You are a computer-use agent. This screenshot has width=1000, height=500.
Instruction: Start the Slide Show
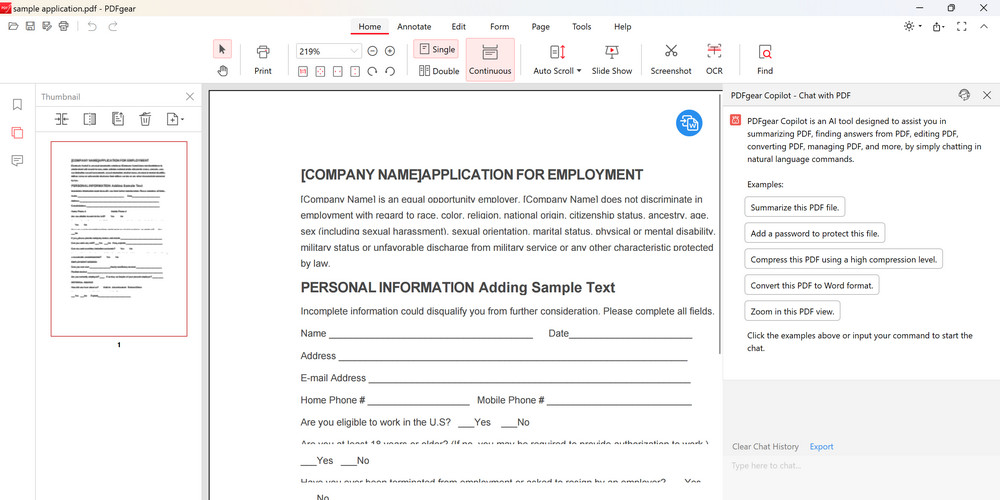click(612, 60)
